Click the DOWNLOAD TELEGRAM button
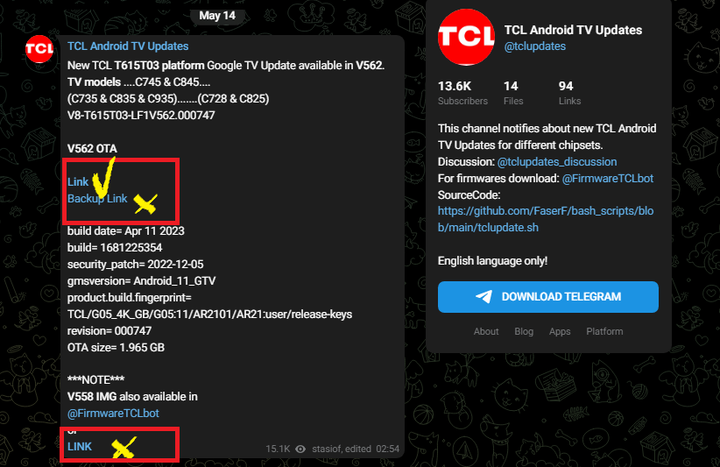Viewport: 720px width, 467px height. [548, 297]
